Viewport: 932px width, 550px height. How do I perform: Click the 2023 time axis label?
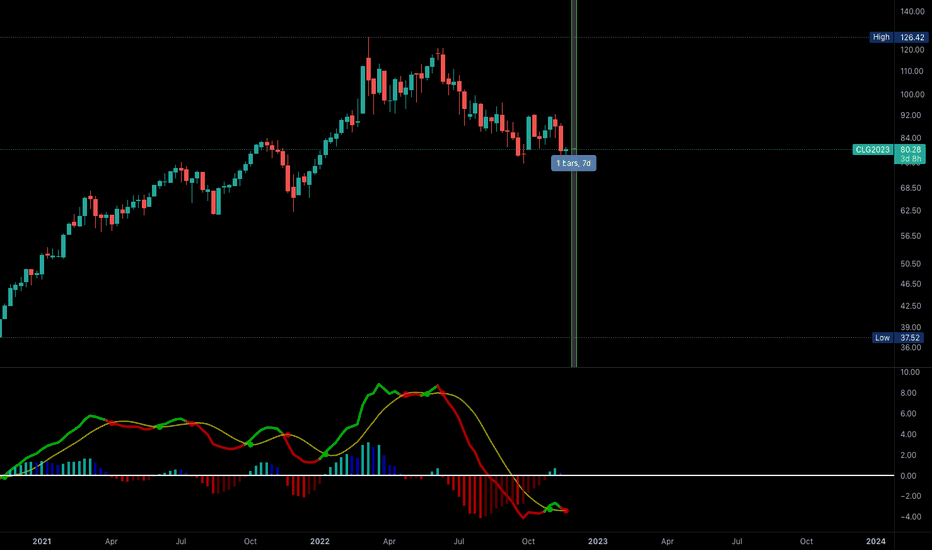tap(598, 541)
